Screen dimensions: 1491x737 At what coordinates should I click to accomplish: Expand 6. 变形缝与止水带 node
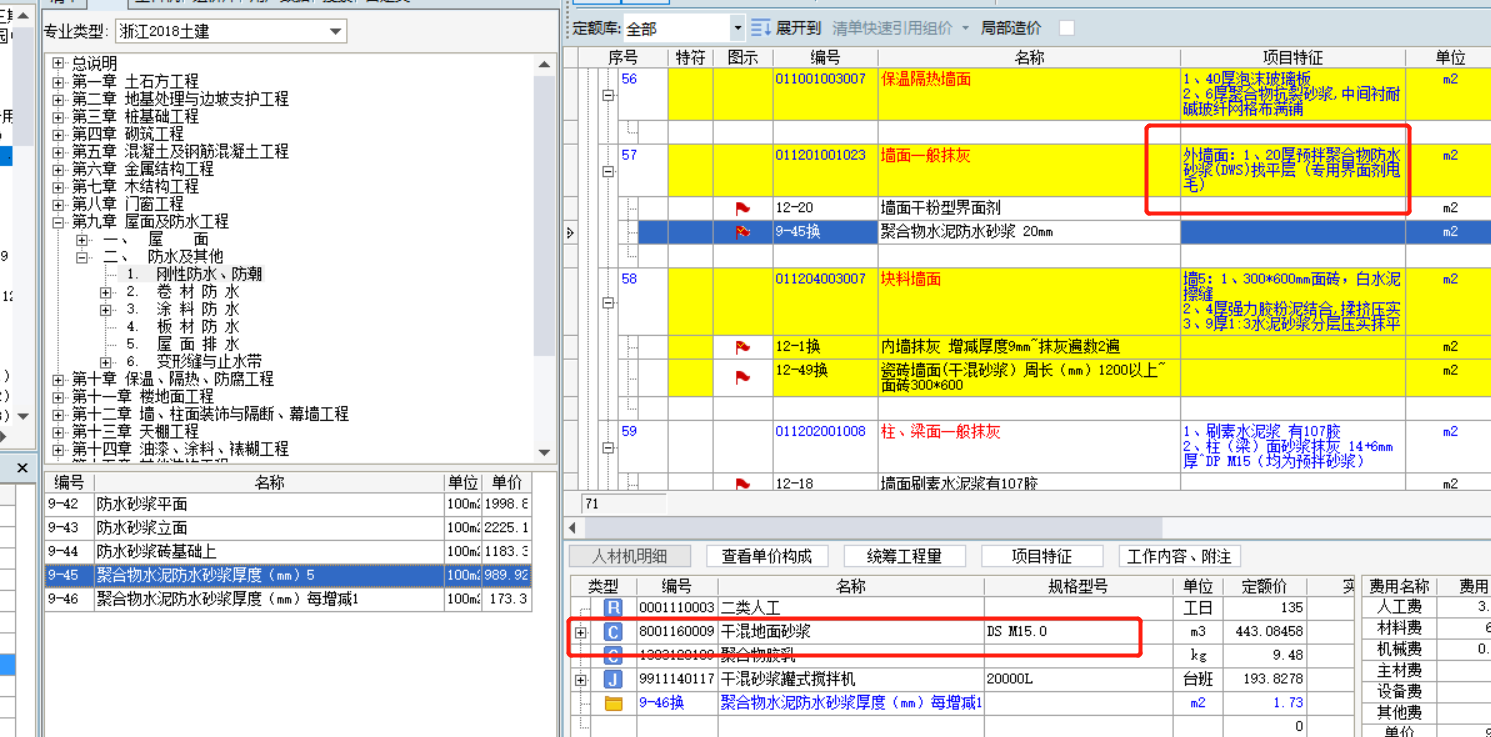click(106, 362)
